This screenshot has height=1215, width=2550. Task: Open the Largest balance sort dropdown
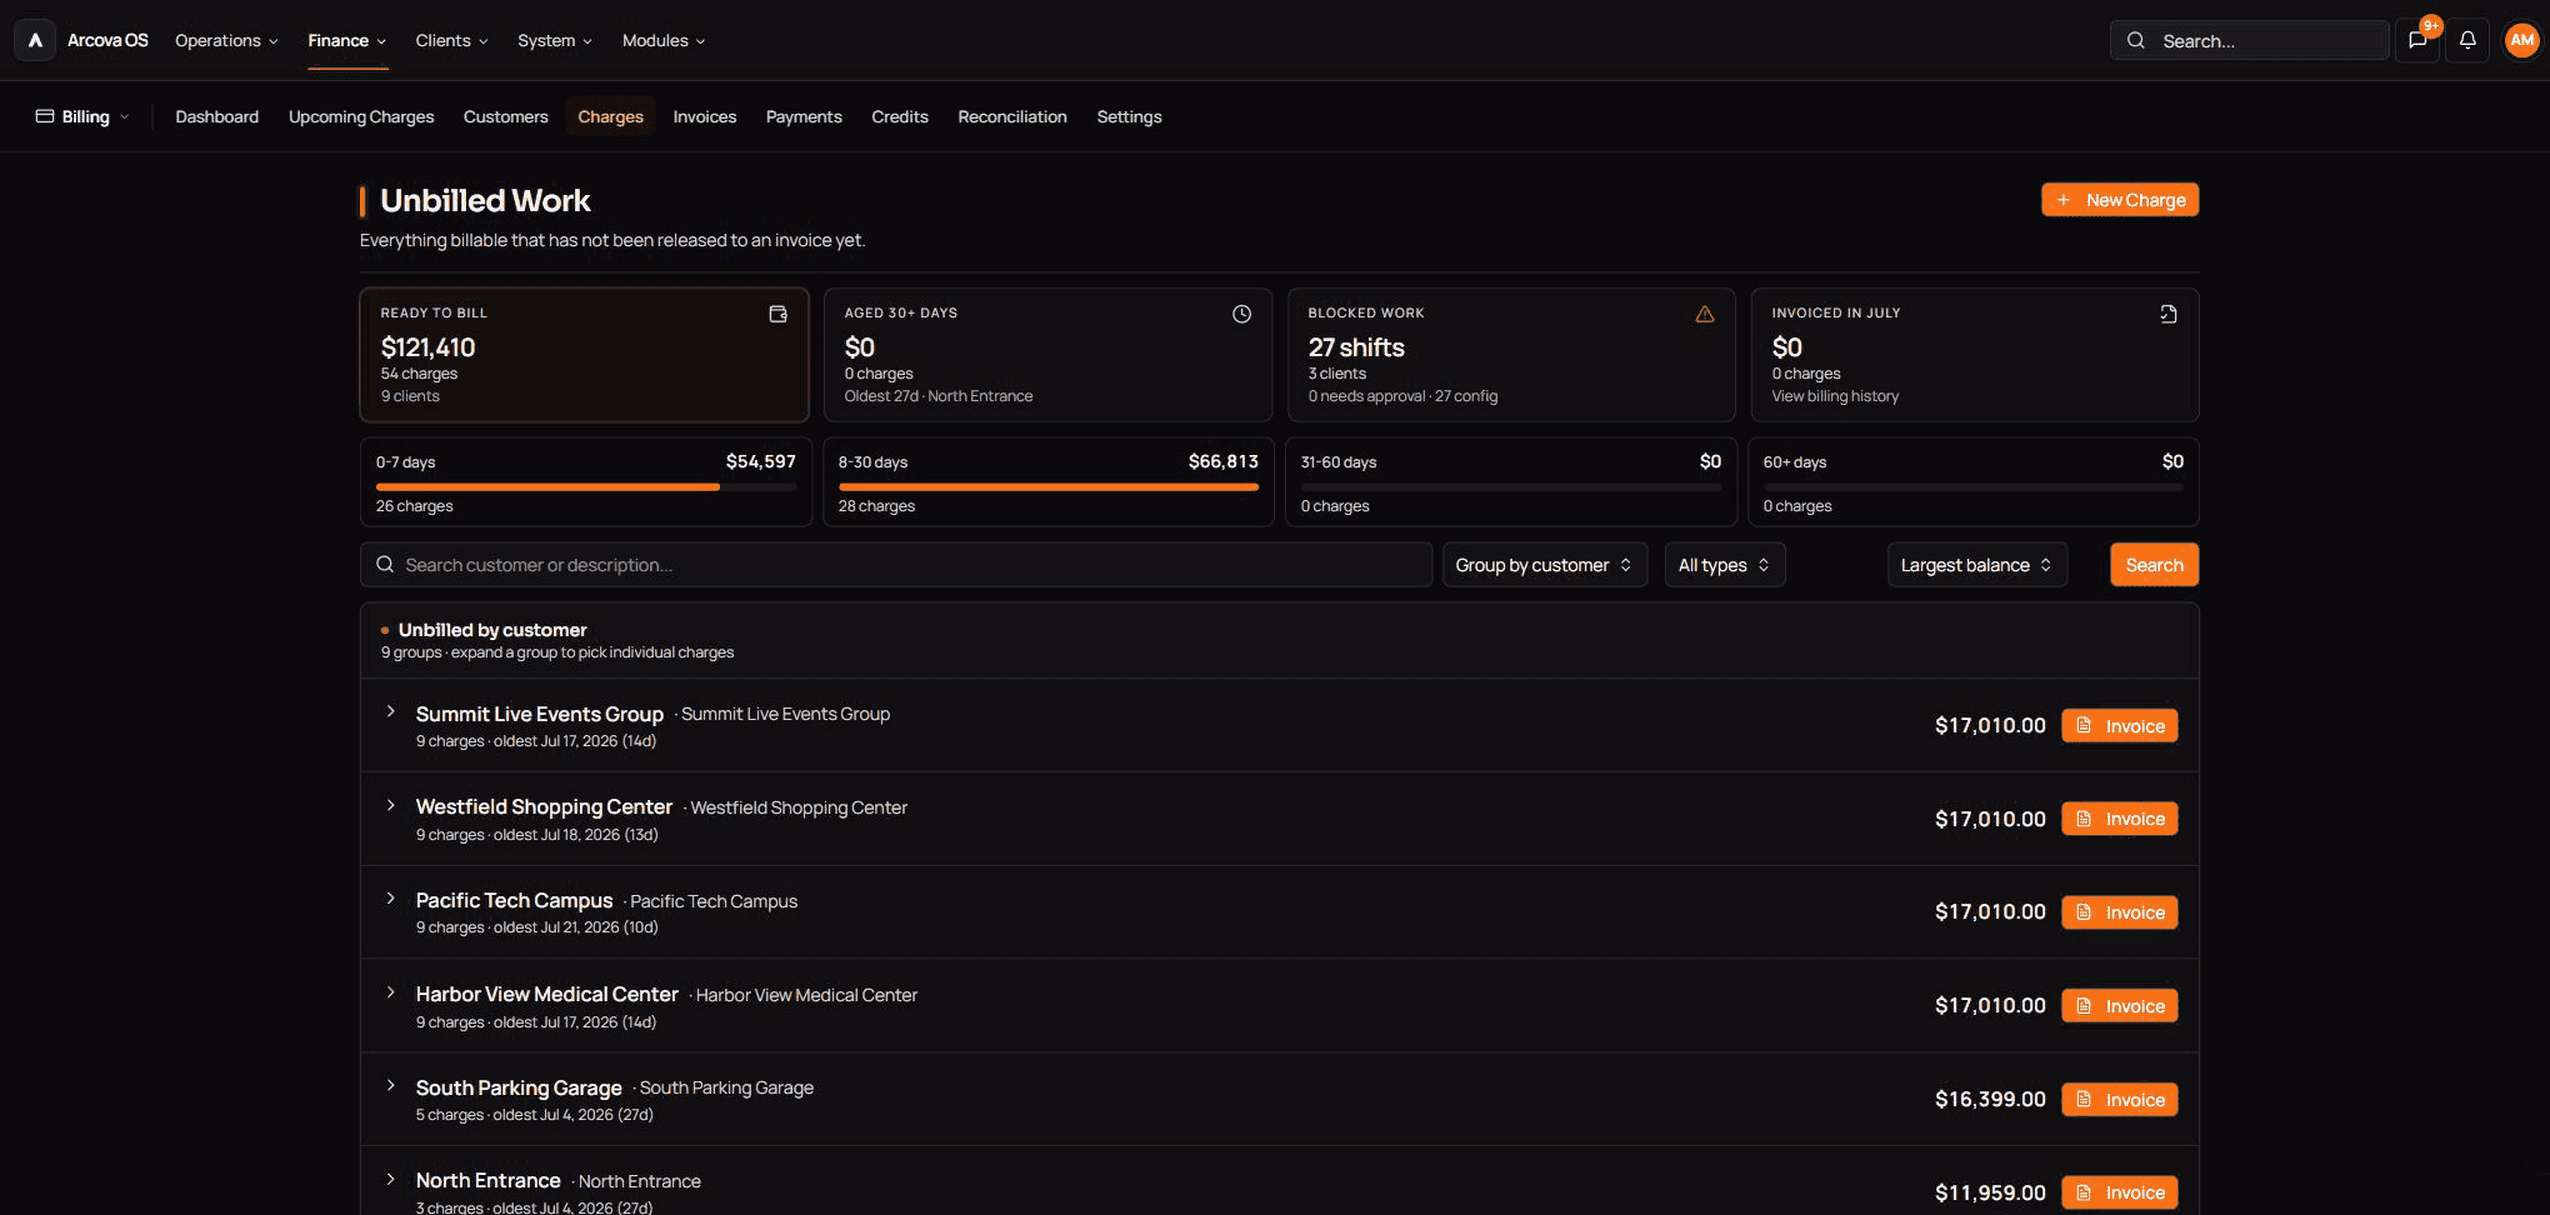click(1976, 565)
